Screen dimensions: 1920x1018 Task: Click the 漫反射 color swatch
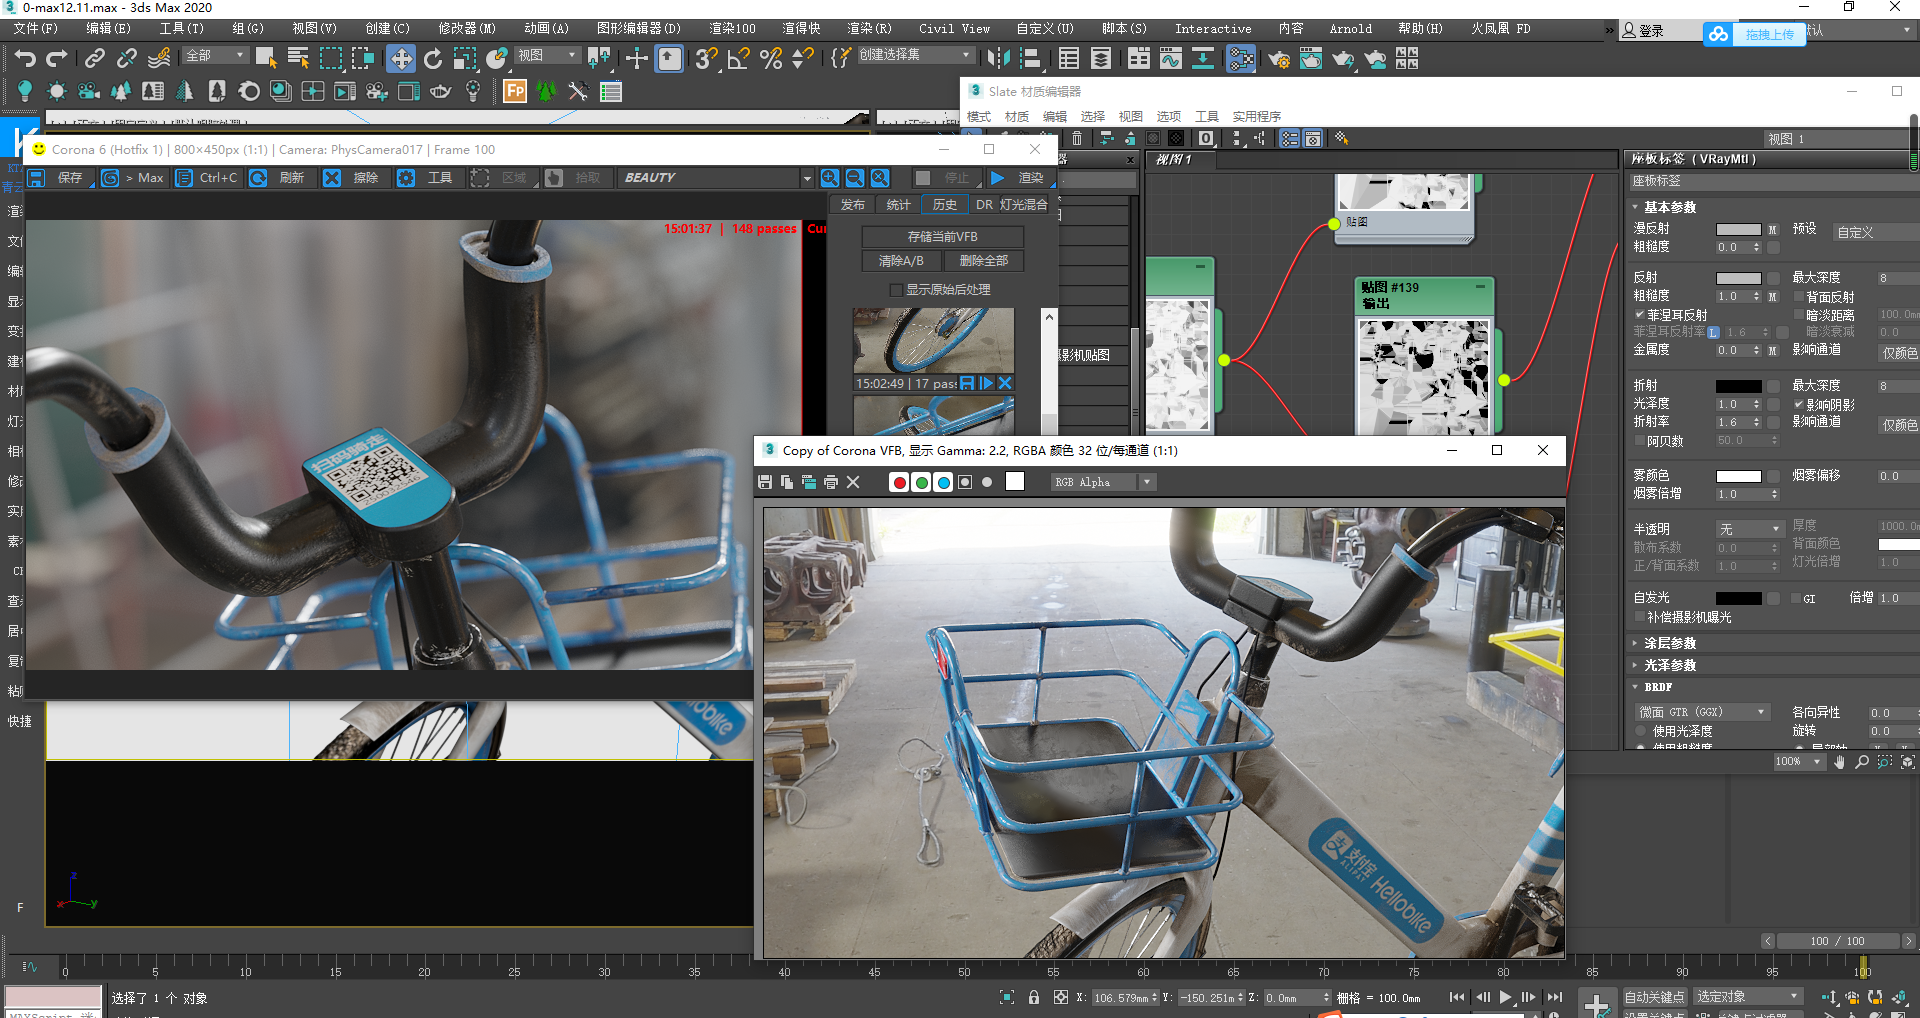point(1739,230)
